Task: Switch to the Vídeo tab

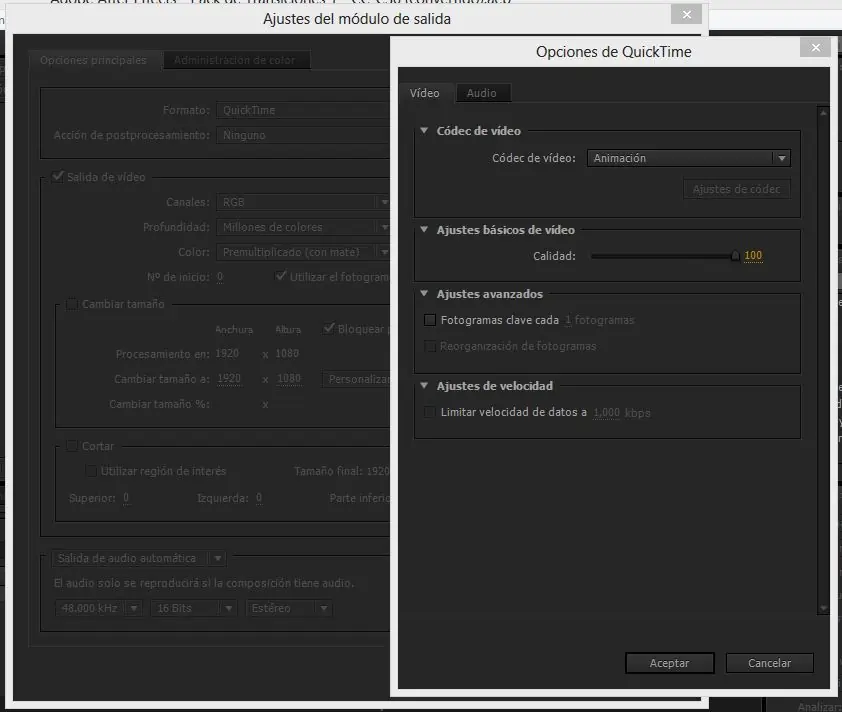Action: coord(424,93)
